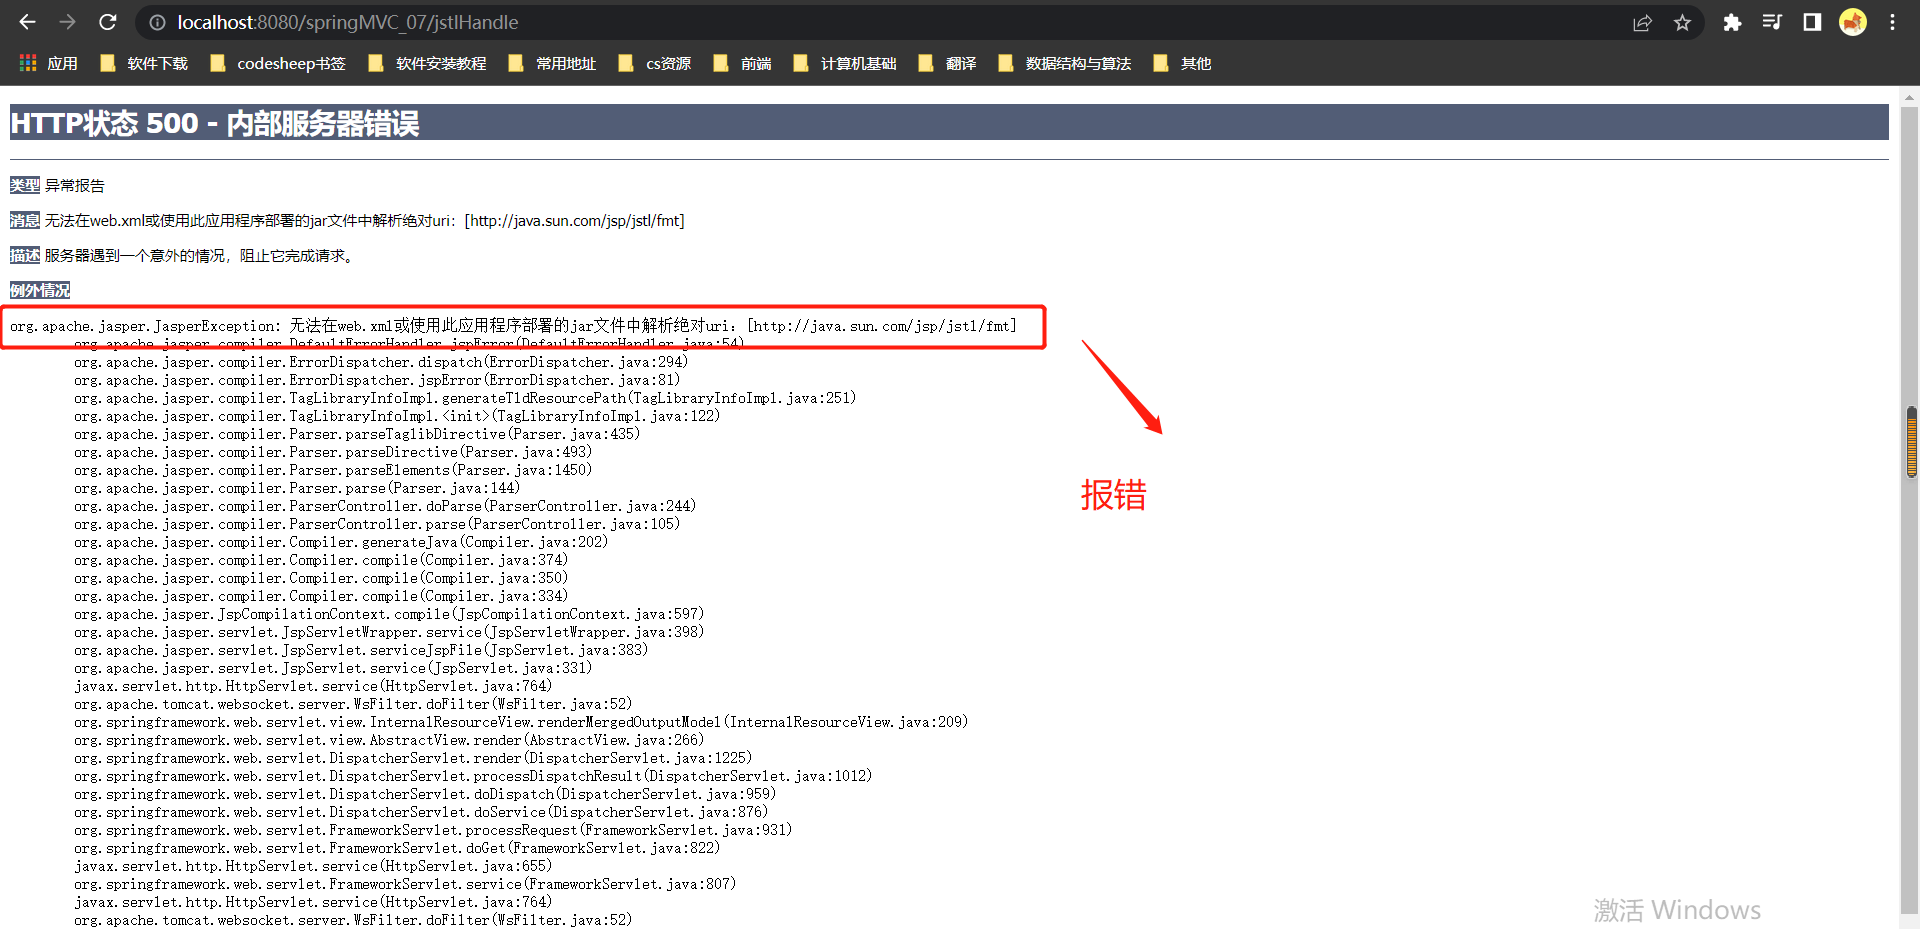Click the Parser.java:493 stack line

pos(333,452)
